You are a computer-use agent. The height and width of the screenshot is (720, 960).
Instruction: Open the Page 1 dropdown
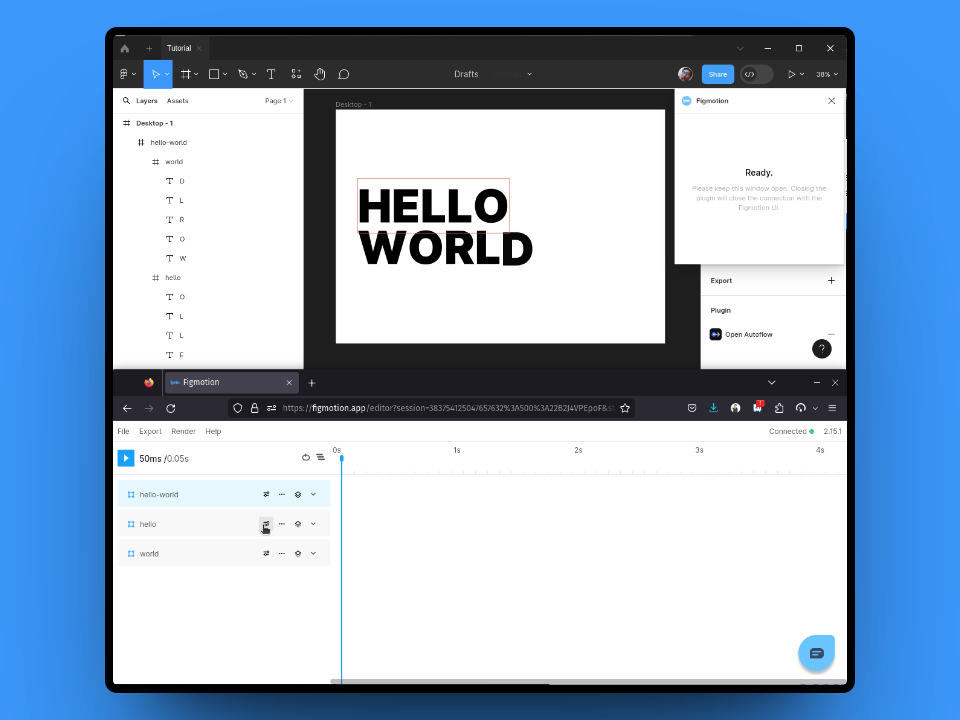(279, 100)
